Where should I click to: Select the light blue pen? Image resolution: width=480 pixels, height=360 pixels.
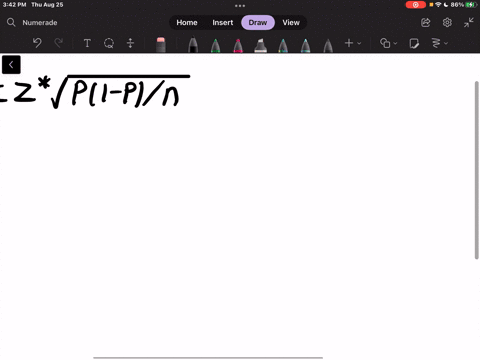(x=305, y=45)
